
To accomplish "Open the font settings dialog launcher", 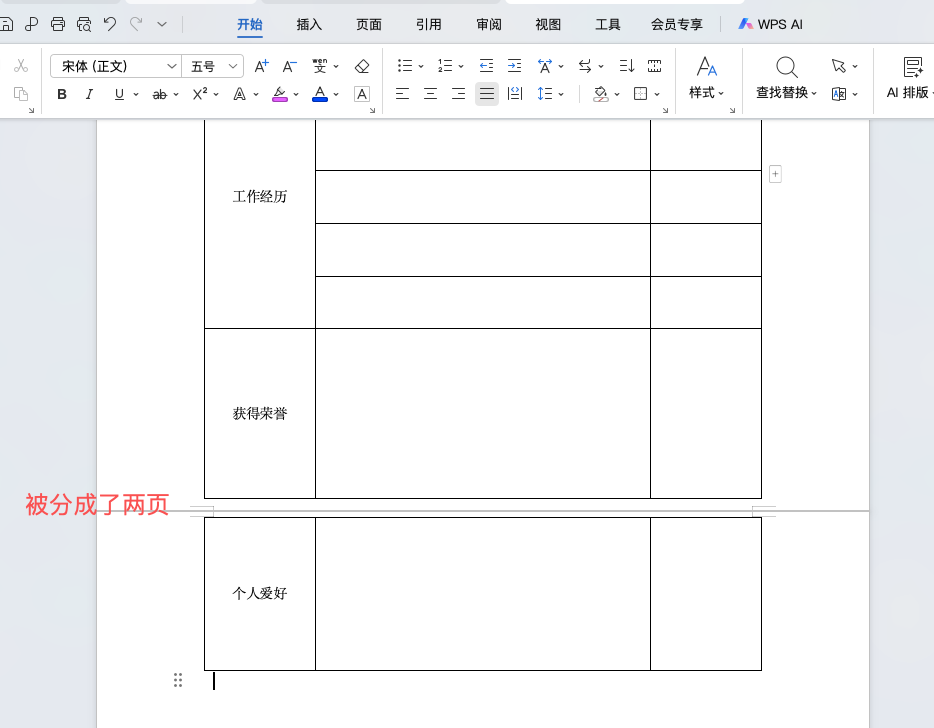I will [372, 110].
